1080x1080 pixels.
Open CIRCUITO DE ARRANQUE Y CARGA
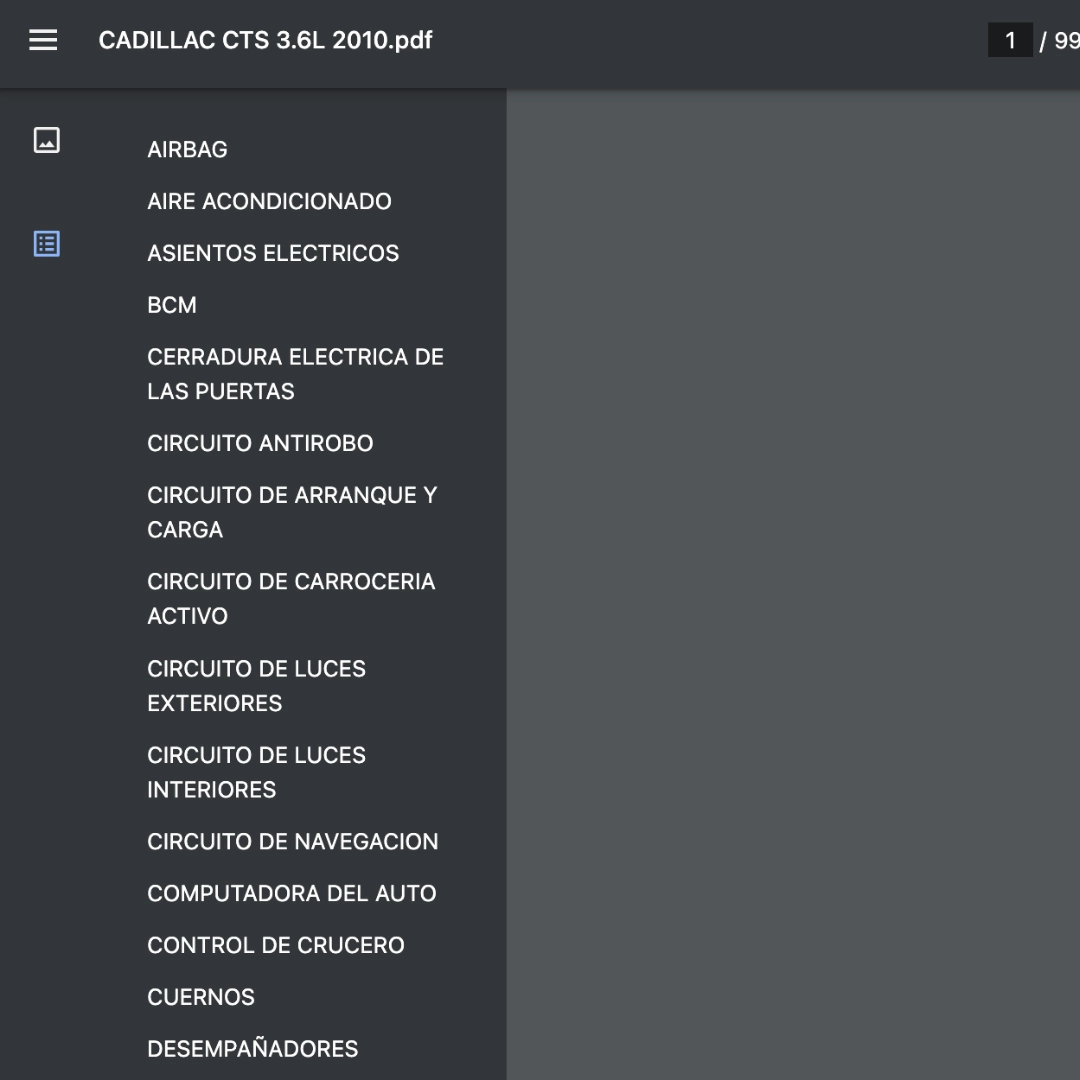292,512
